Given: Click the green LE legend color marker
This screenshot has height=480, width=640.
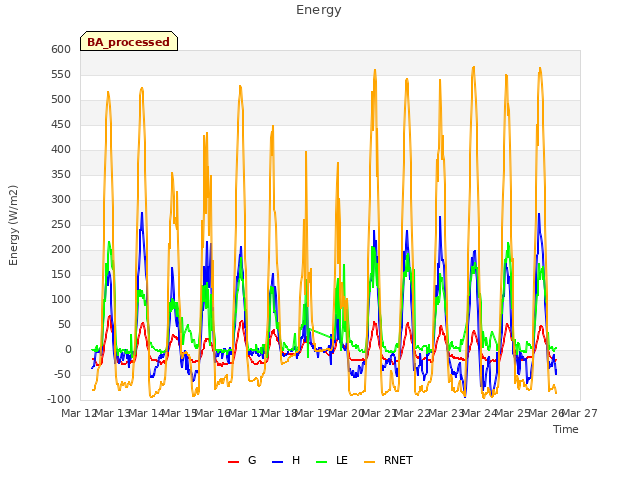Looking at the screenshot, I should [322, 462].
